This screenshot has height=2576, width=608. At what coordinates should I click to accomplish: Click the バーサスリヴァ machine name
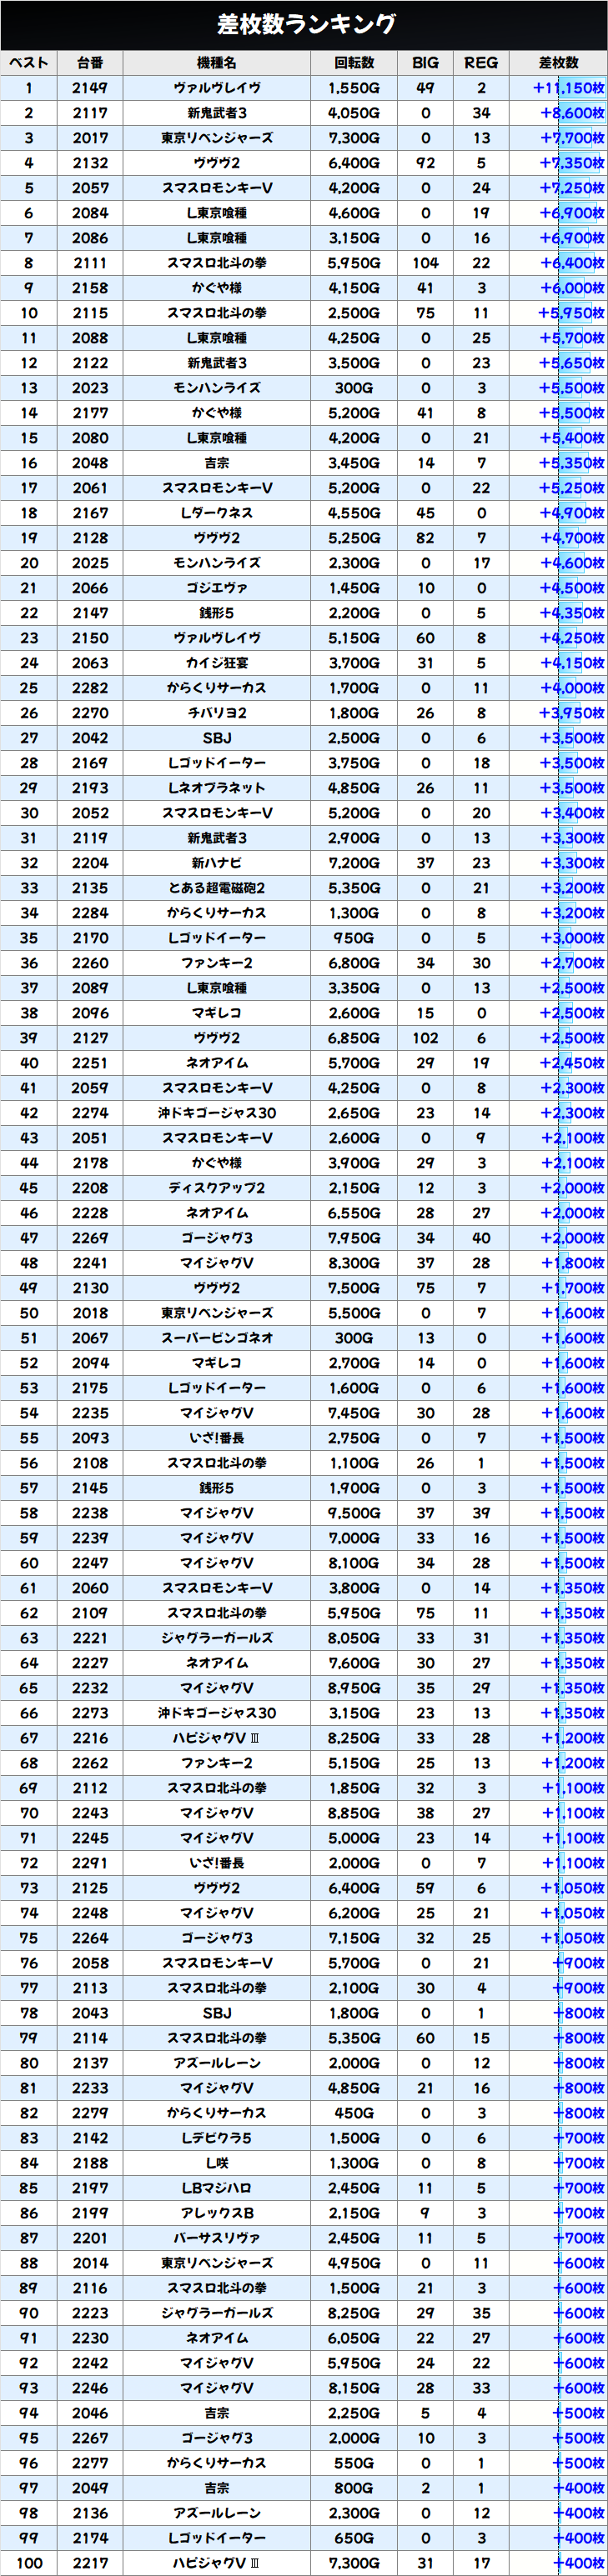[216, 2238]
